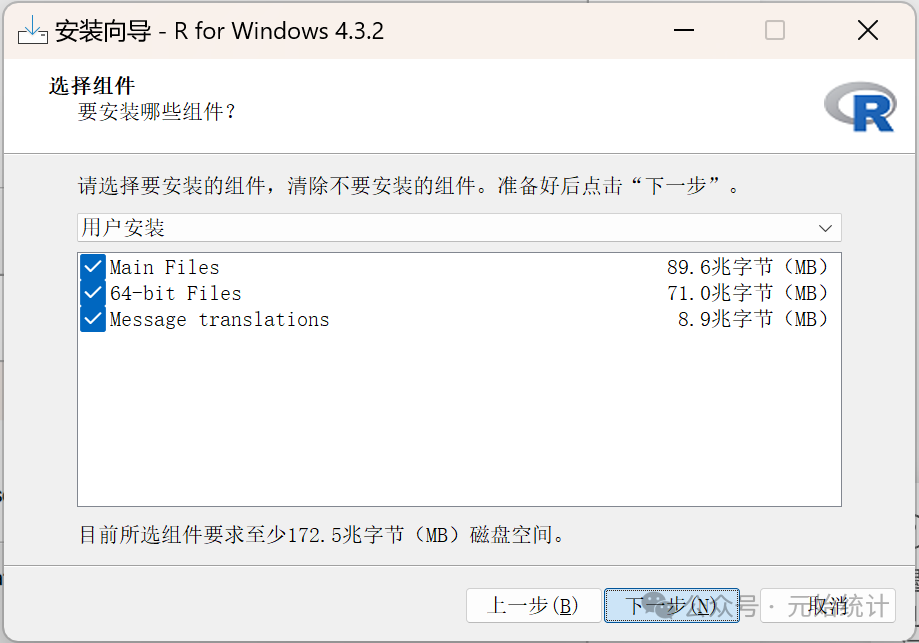Screen dimensions: 919x643
Task: Click the 71.0 MB size of 64-bit Files
Action: [x=747, y=293]
